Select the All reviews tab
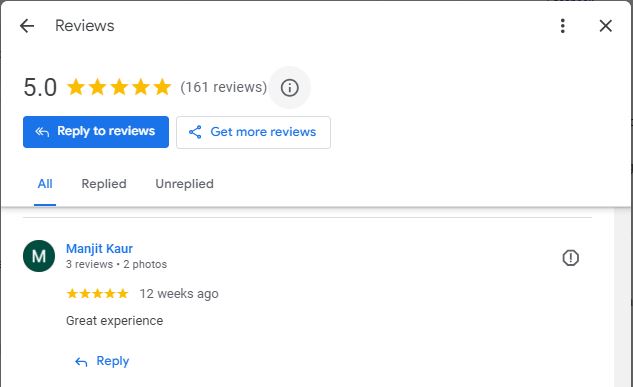This screenshot has width=633, height=387. click(45, 184)
